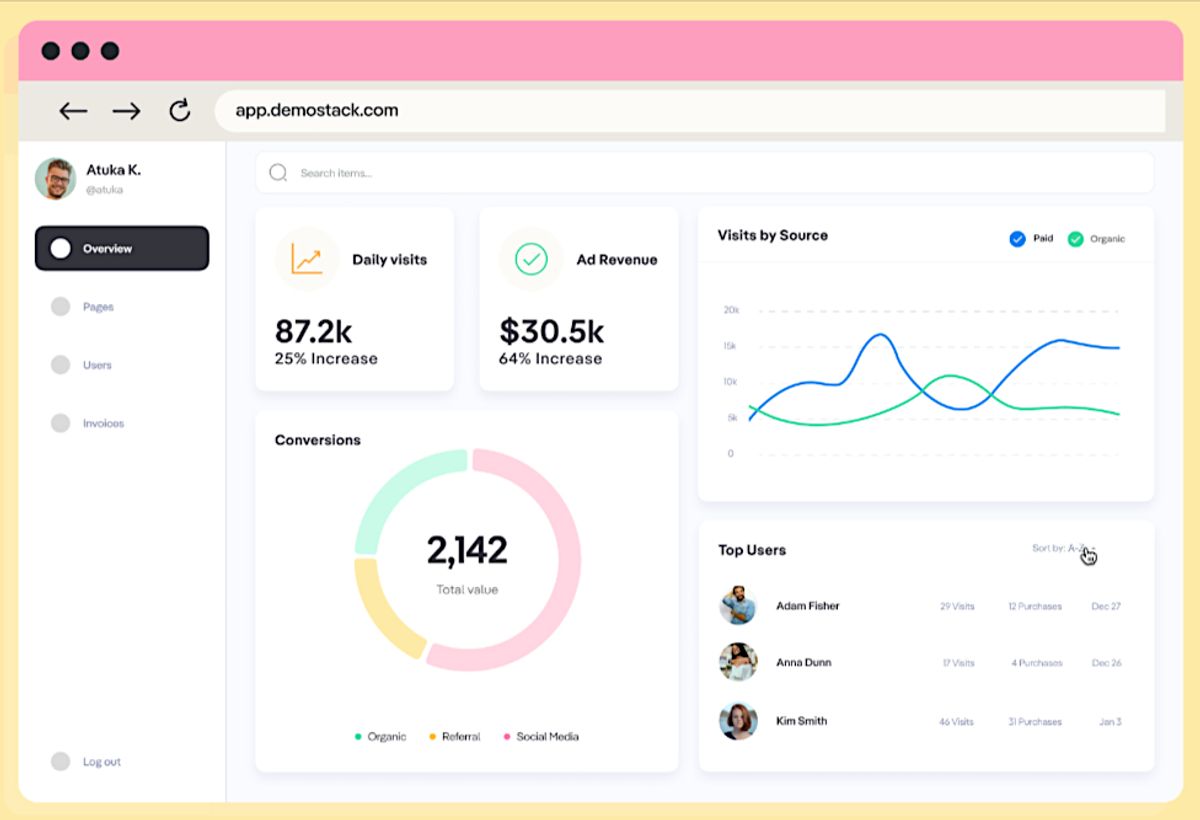
Task: Click the 64% Increase text
Action: coord(551,359)
